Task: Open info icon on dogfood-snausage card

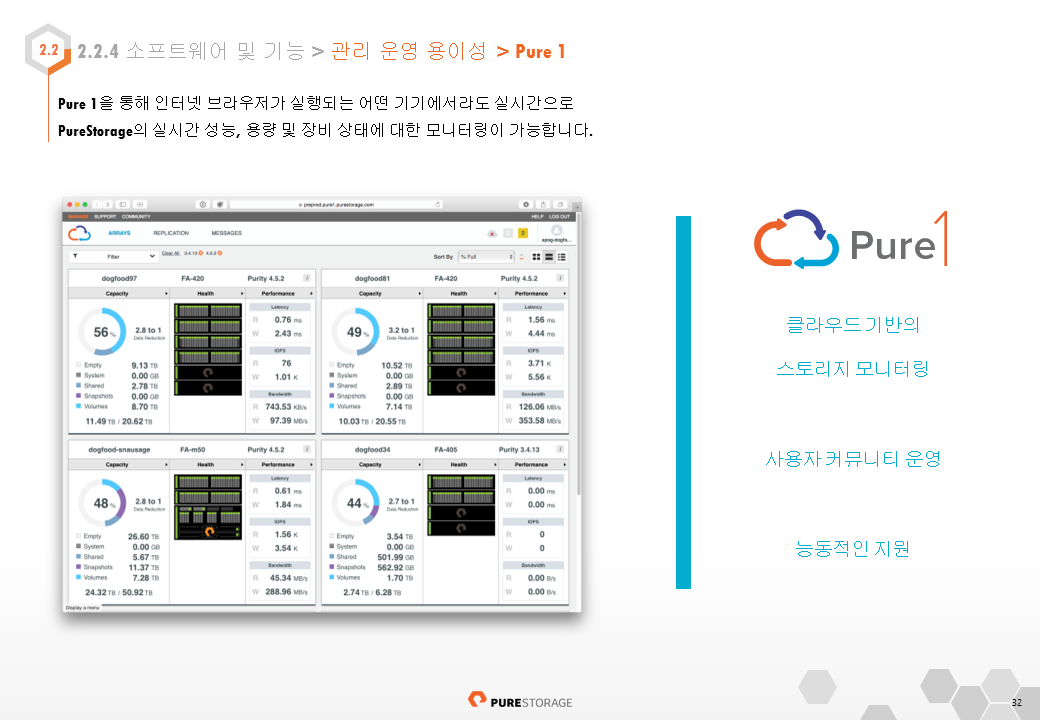Action: coord(307,449)
